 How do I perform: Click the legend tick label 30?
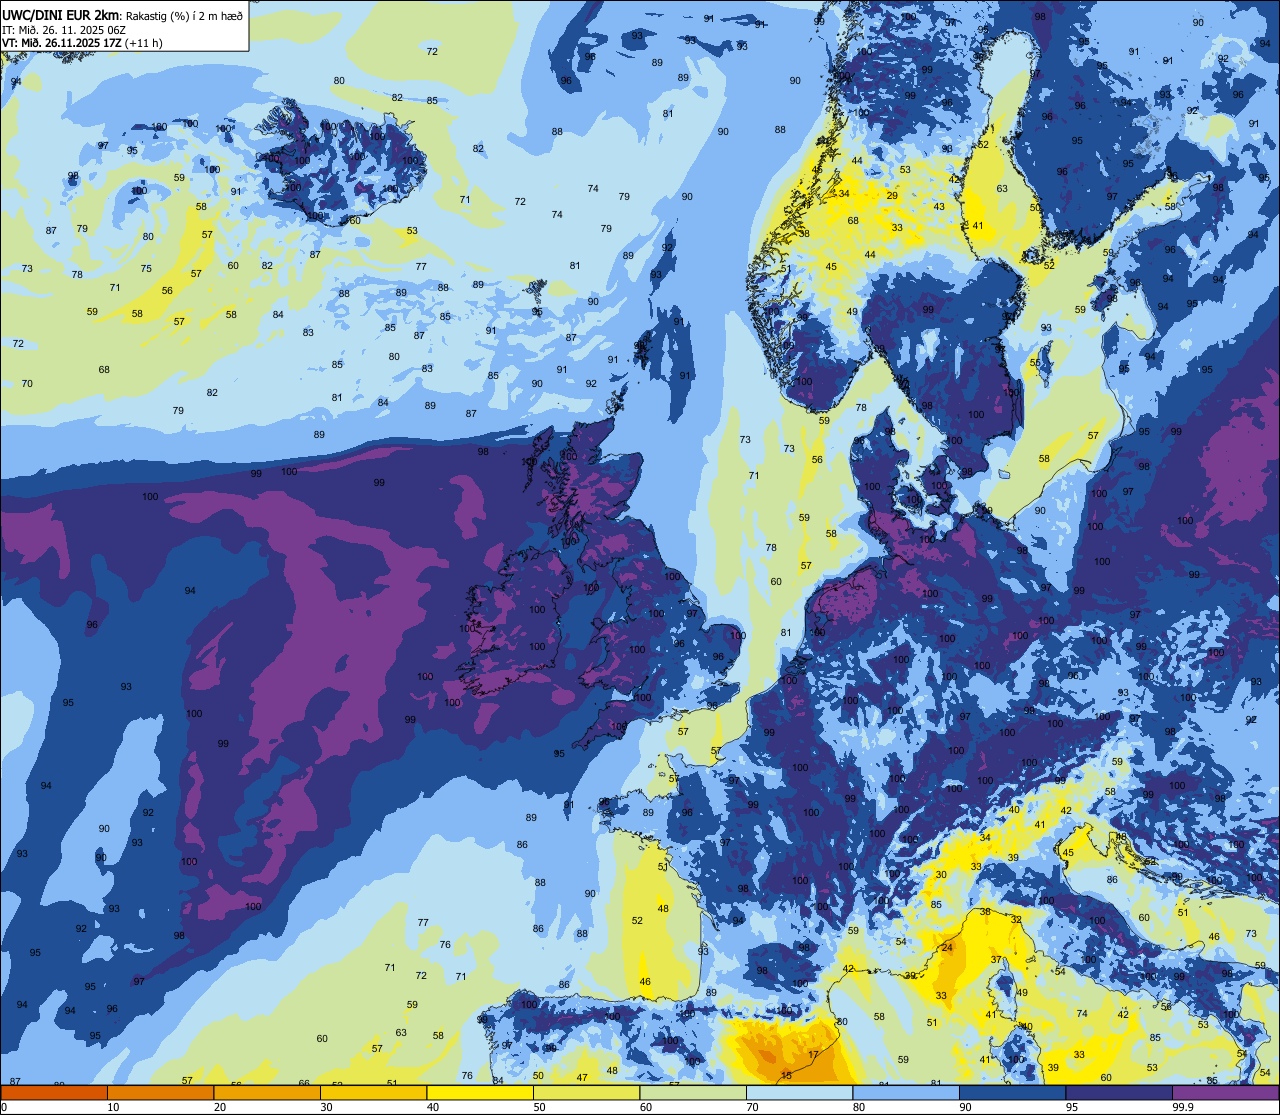pyautogui.click(x=326, y=1107)
